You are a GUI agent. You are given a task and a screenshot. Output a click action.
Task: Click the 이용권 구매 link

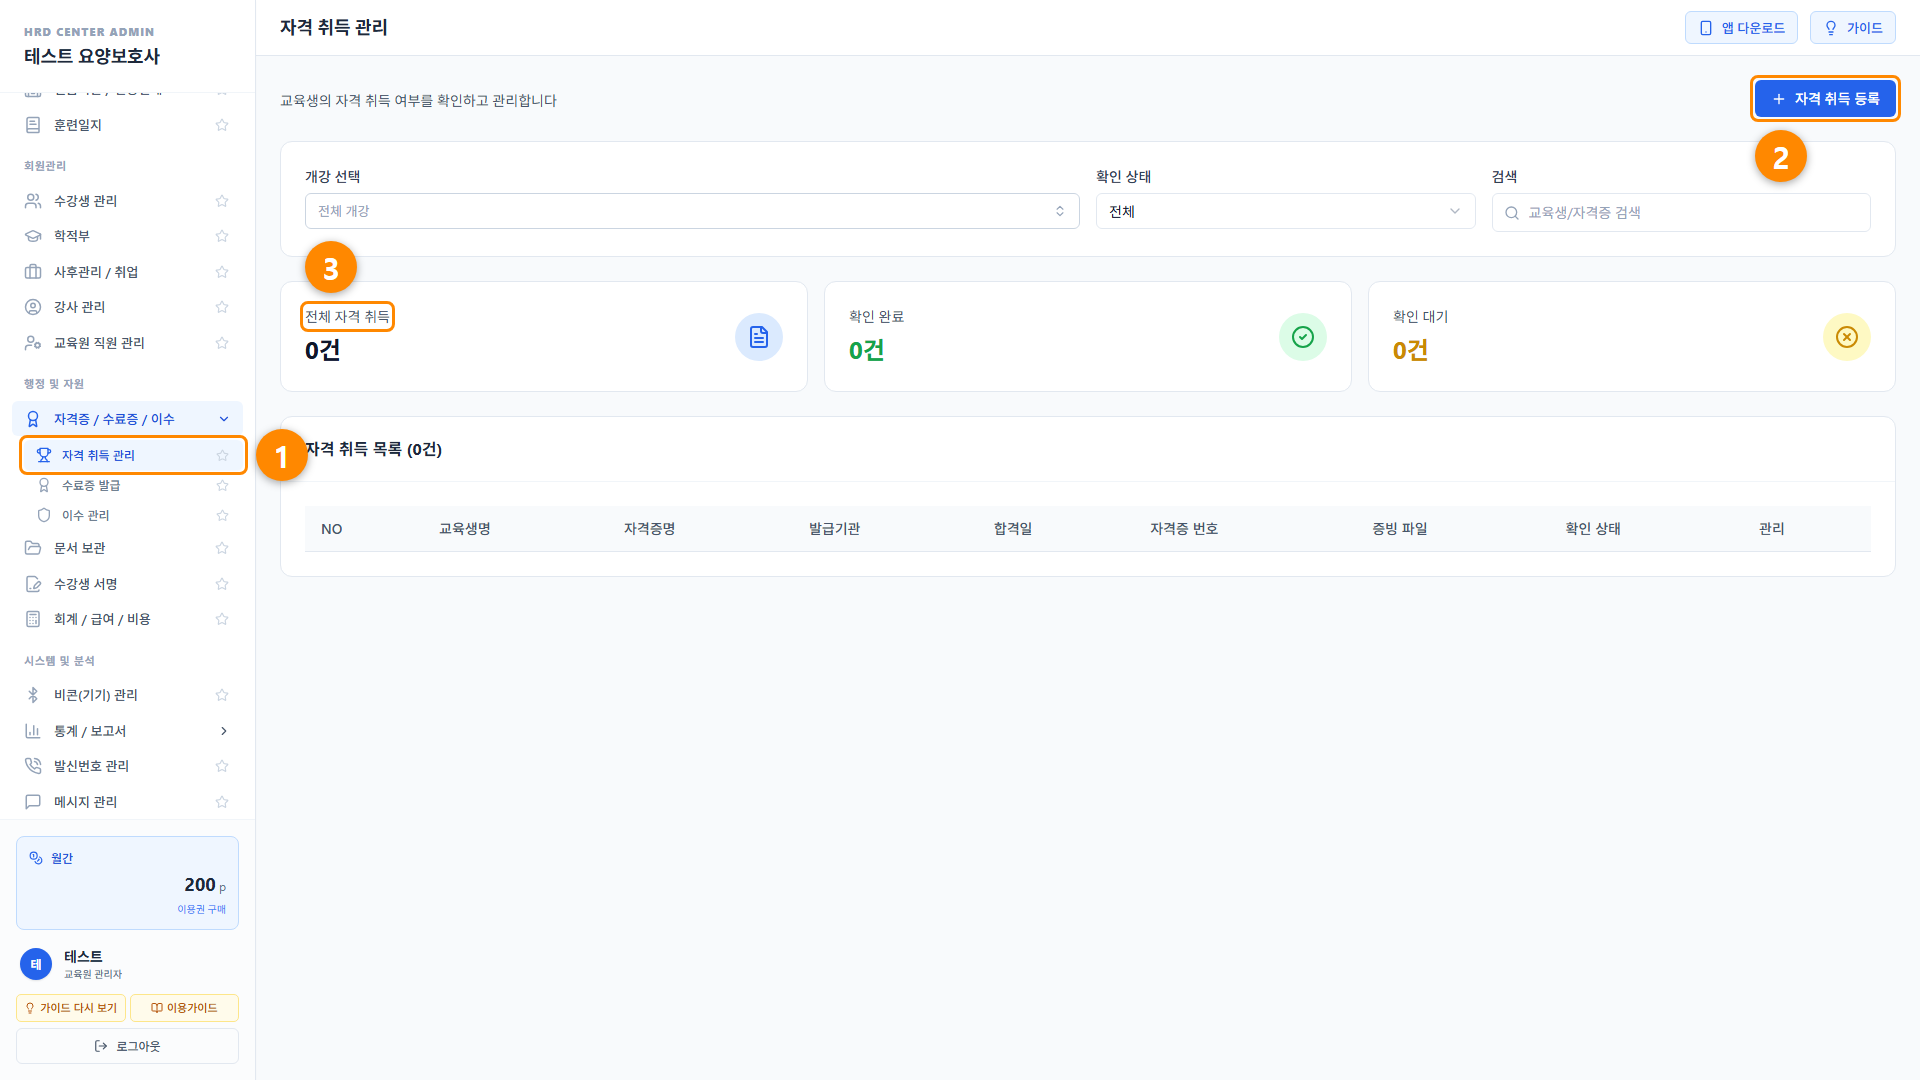pyautogui.click(x=202, y=909)
